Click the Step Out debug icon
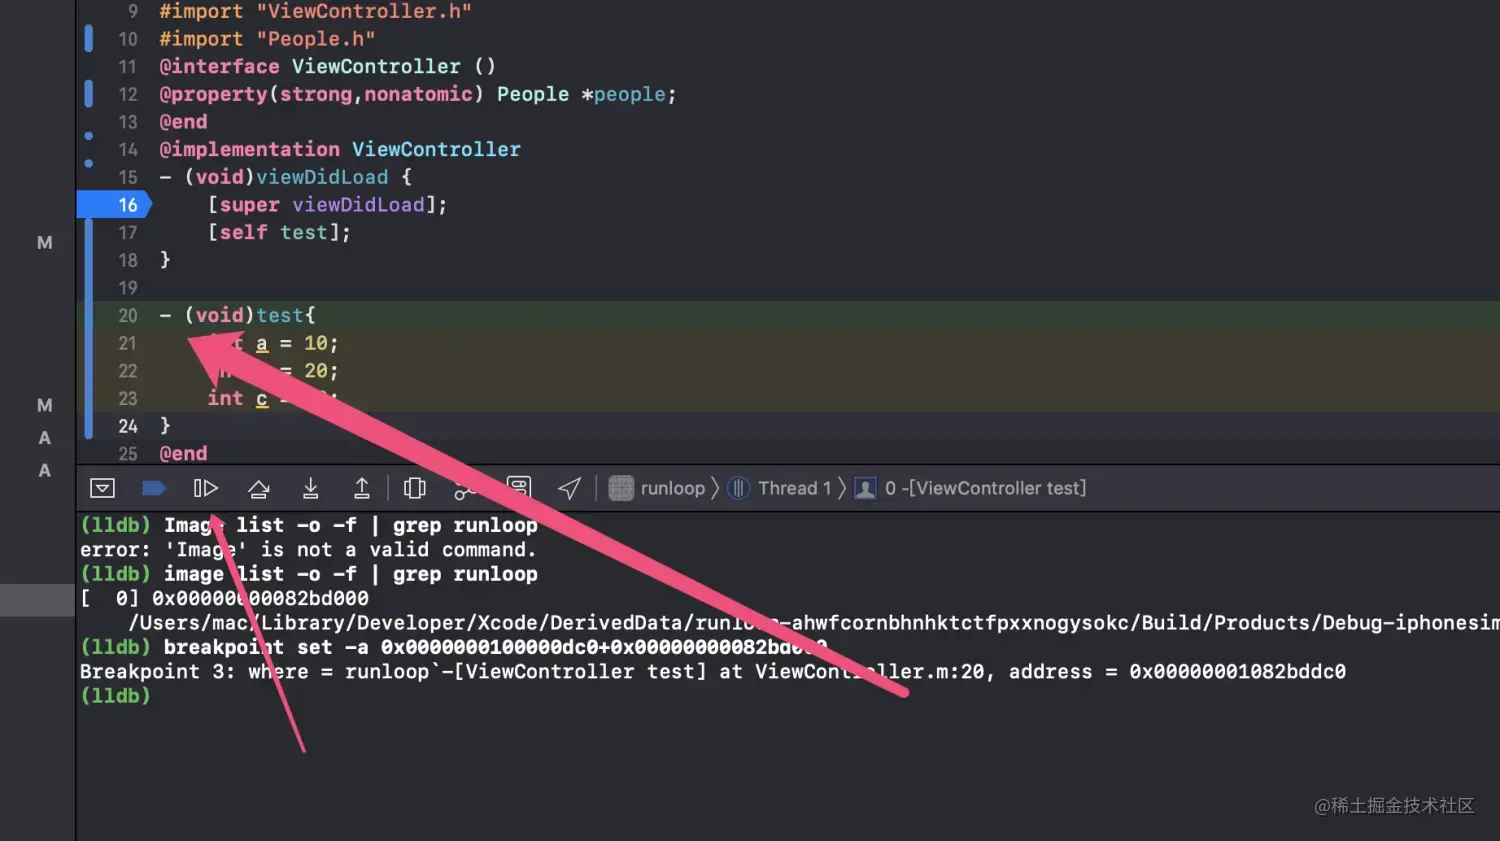Screen dimensions: 1500x841 point(362,488)
